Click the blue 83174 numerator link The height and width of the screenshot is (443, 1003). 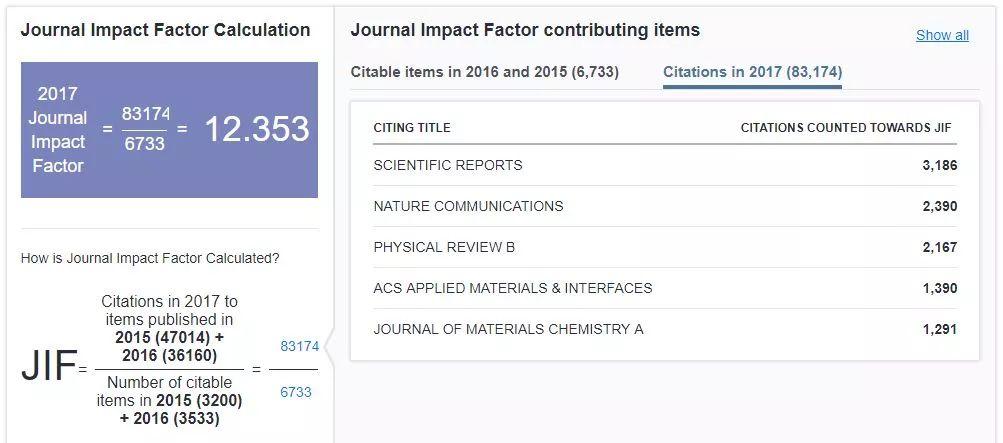(x=299, y=346)
